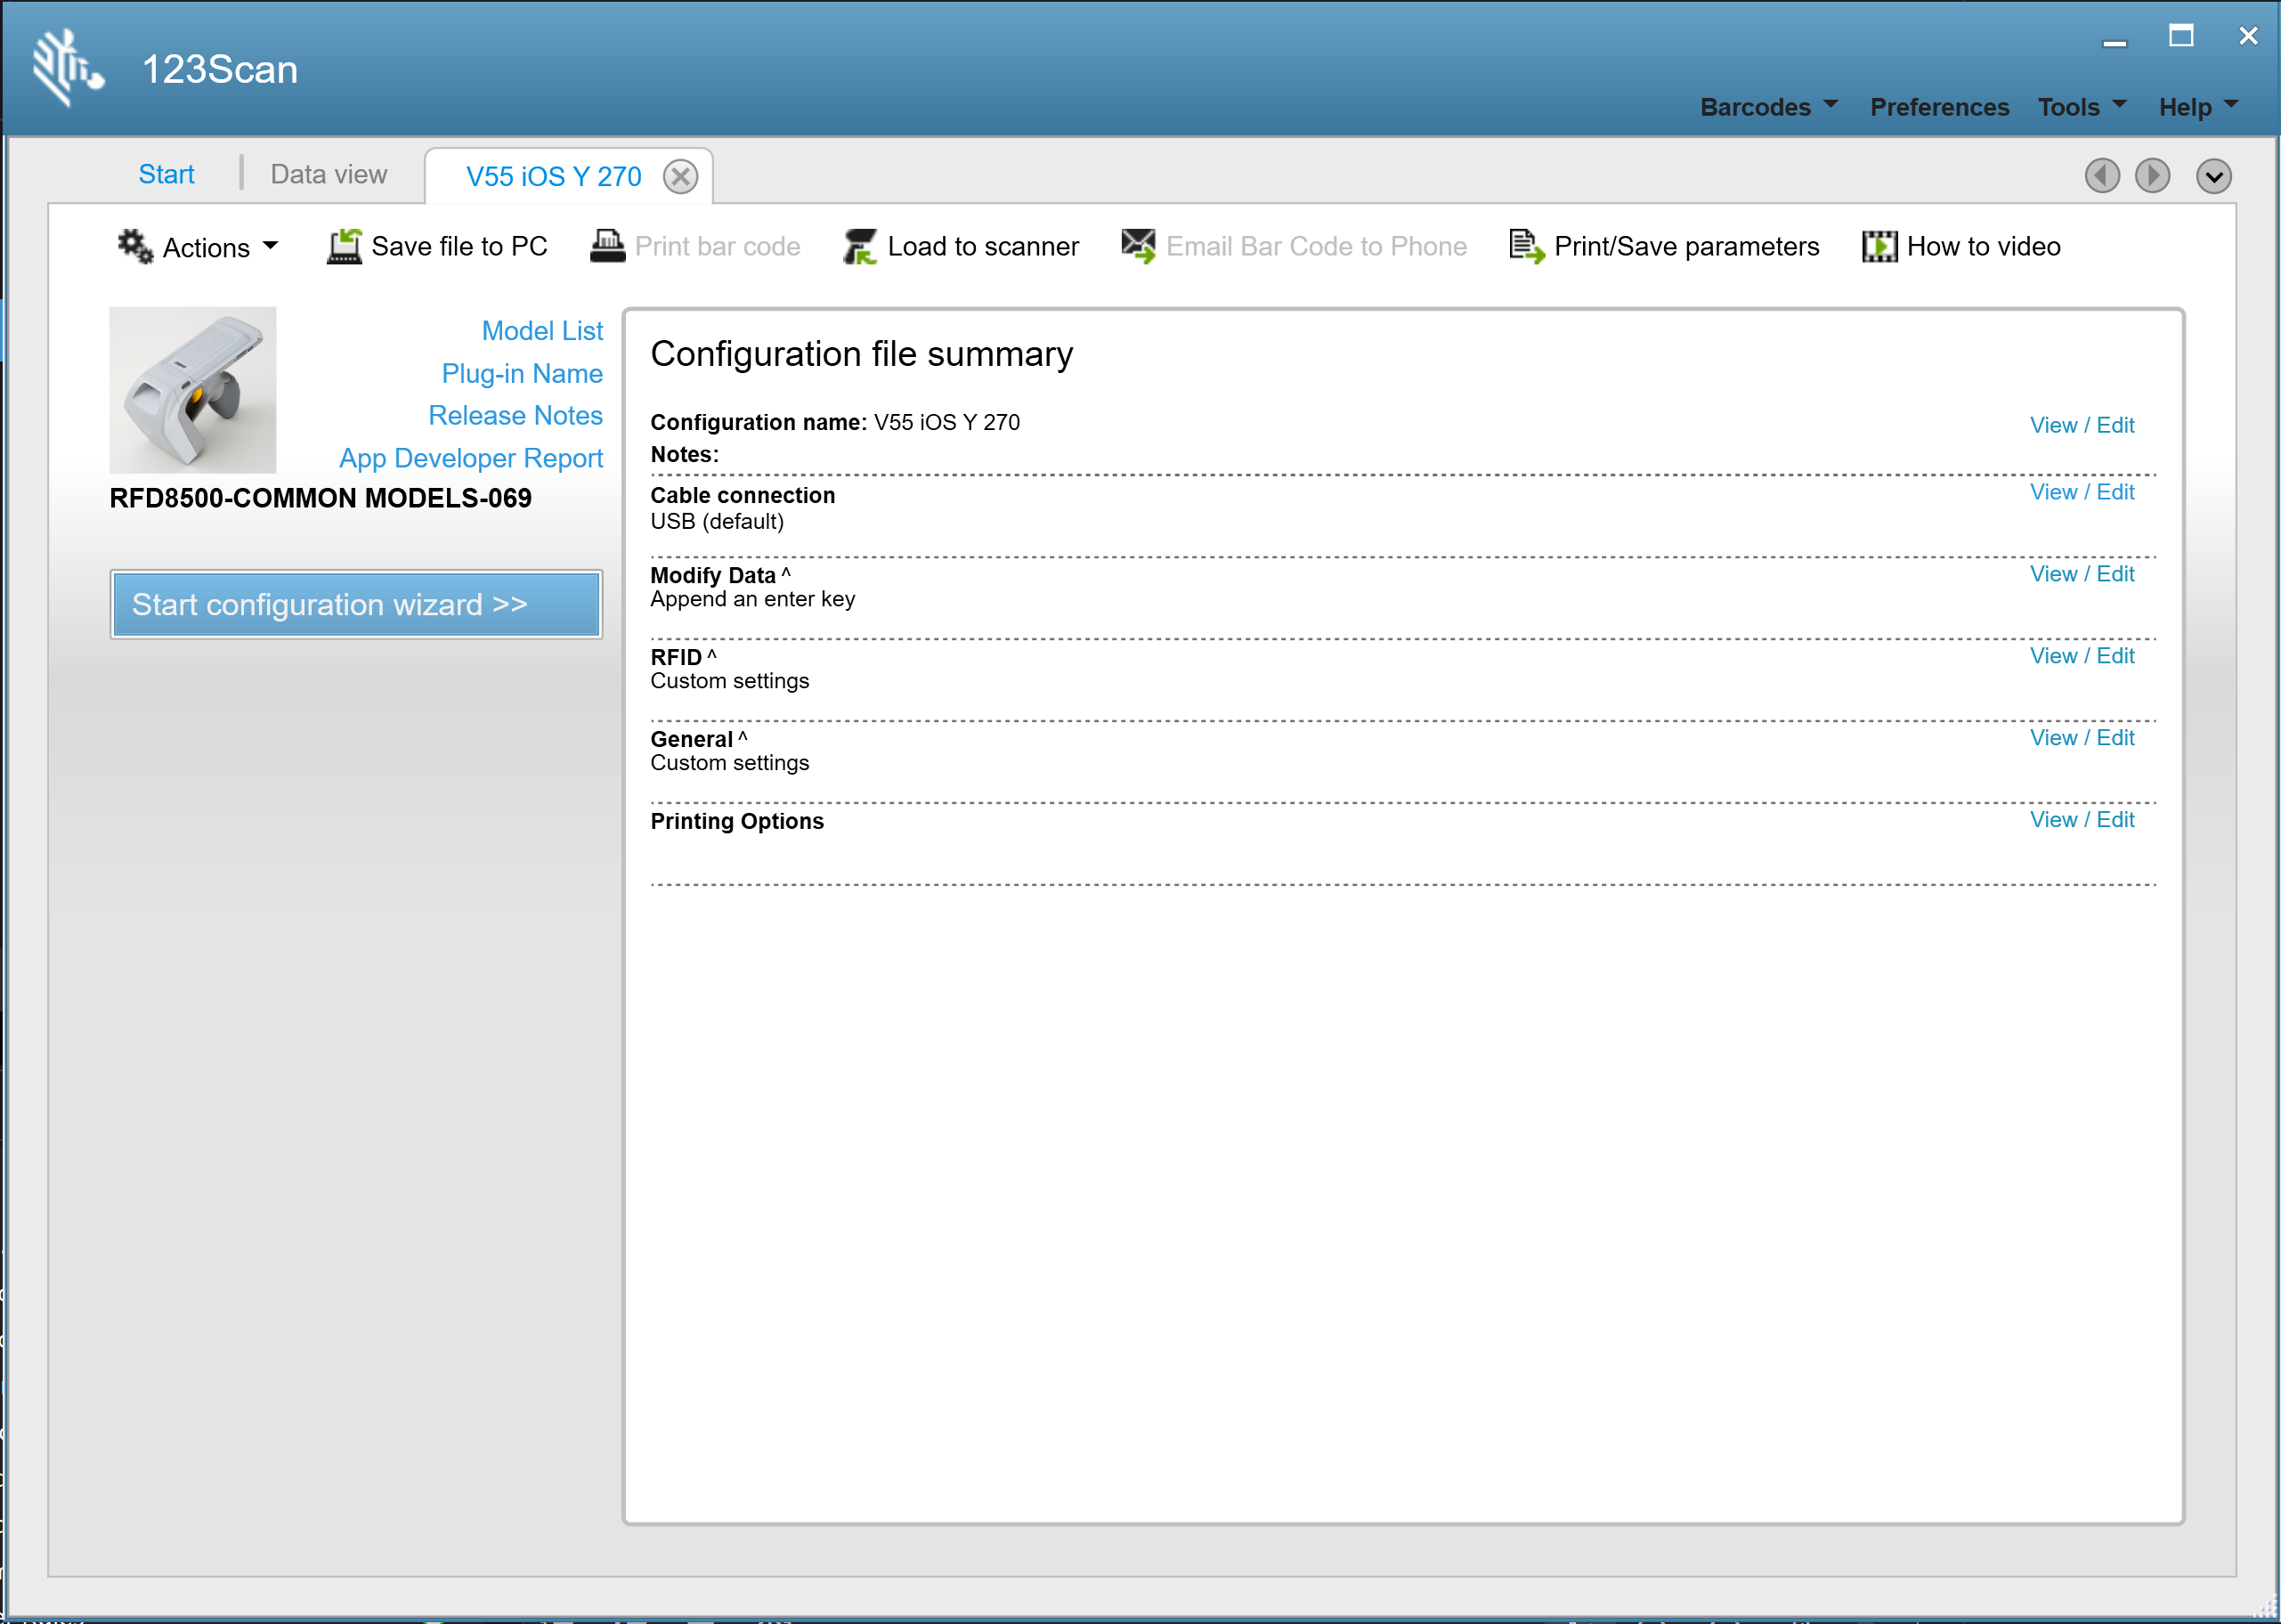
Task: Click the Print bar code printer icon
Action: click(x=607, y=246)
